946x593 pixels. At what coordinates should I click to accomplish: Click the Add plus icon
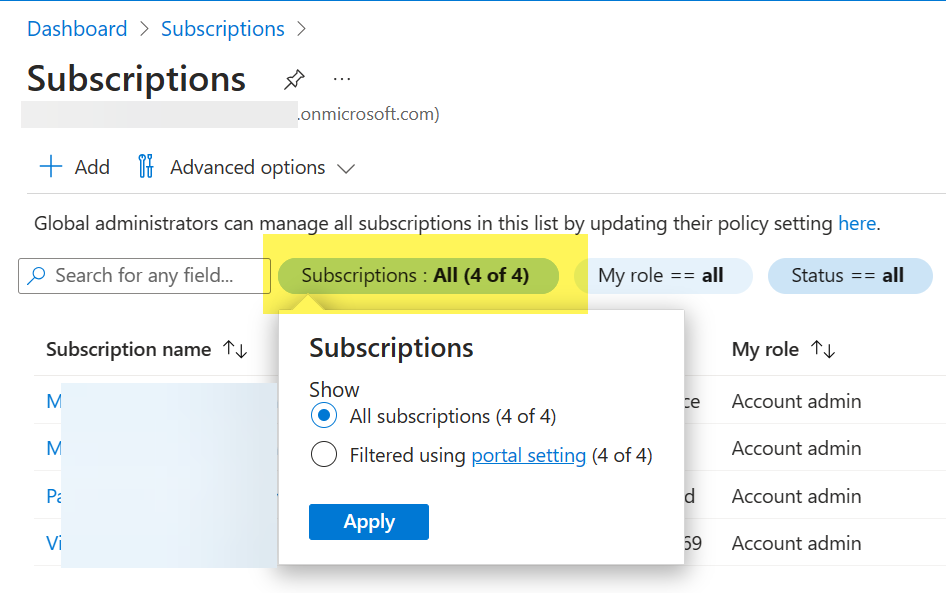pos(50,167)
